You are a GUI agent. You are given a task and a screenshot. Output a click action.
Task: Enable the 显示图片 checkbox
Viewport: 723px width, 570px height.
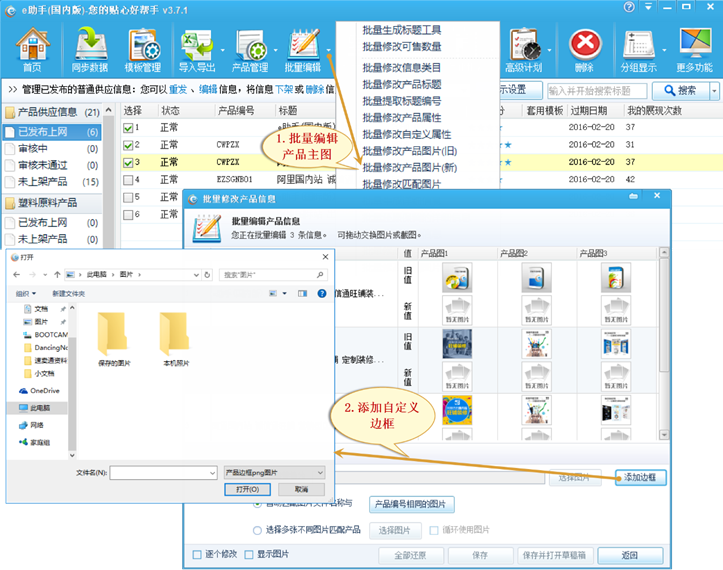tap(249, 554)
